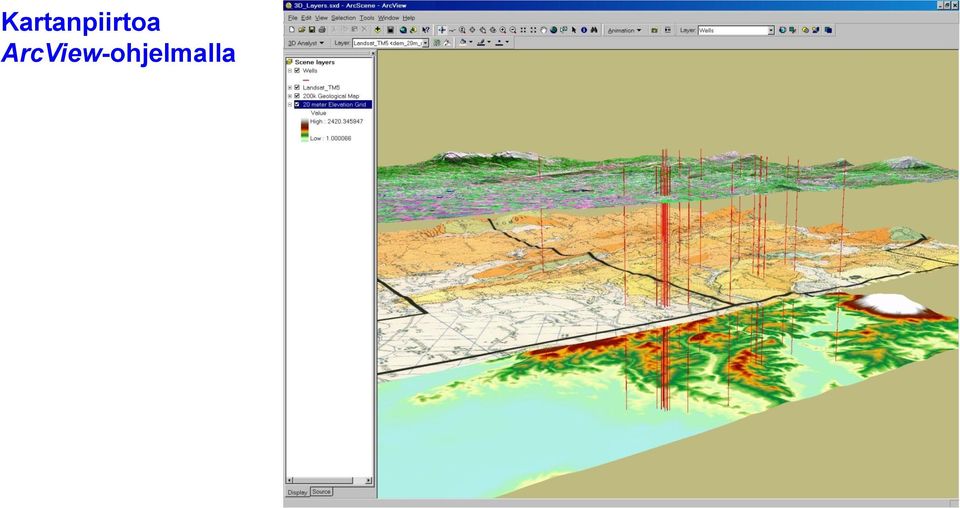Click the table of contents horizontal scrollbar
The width and height of the screenshot is (960, 508).
point(329,480)
